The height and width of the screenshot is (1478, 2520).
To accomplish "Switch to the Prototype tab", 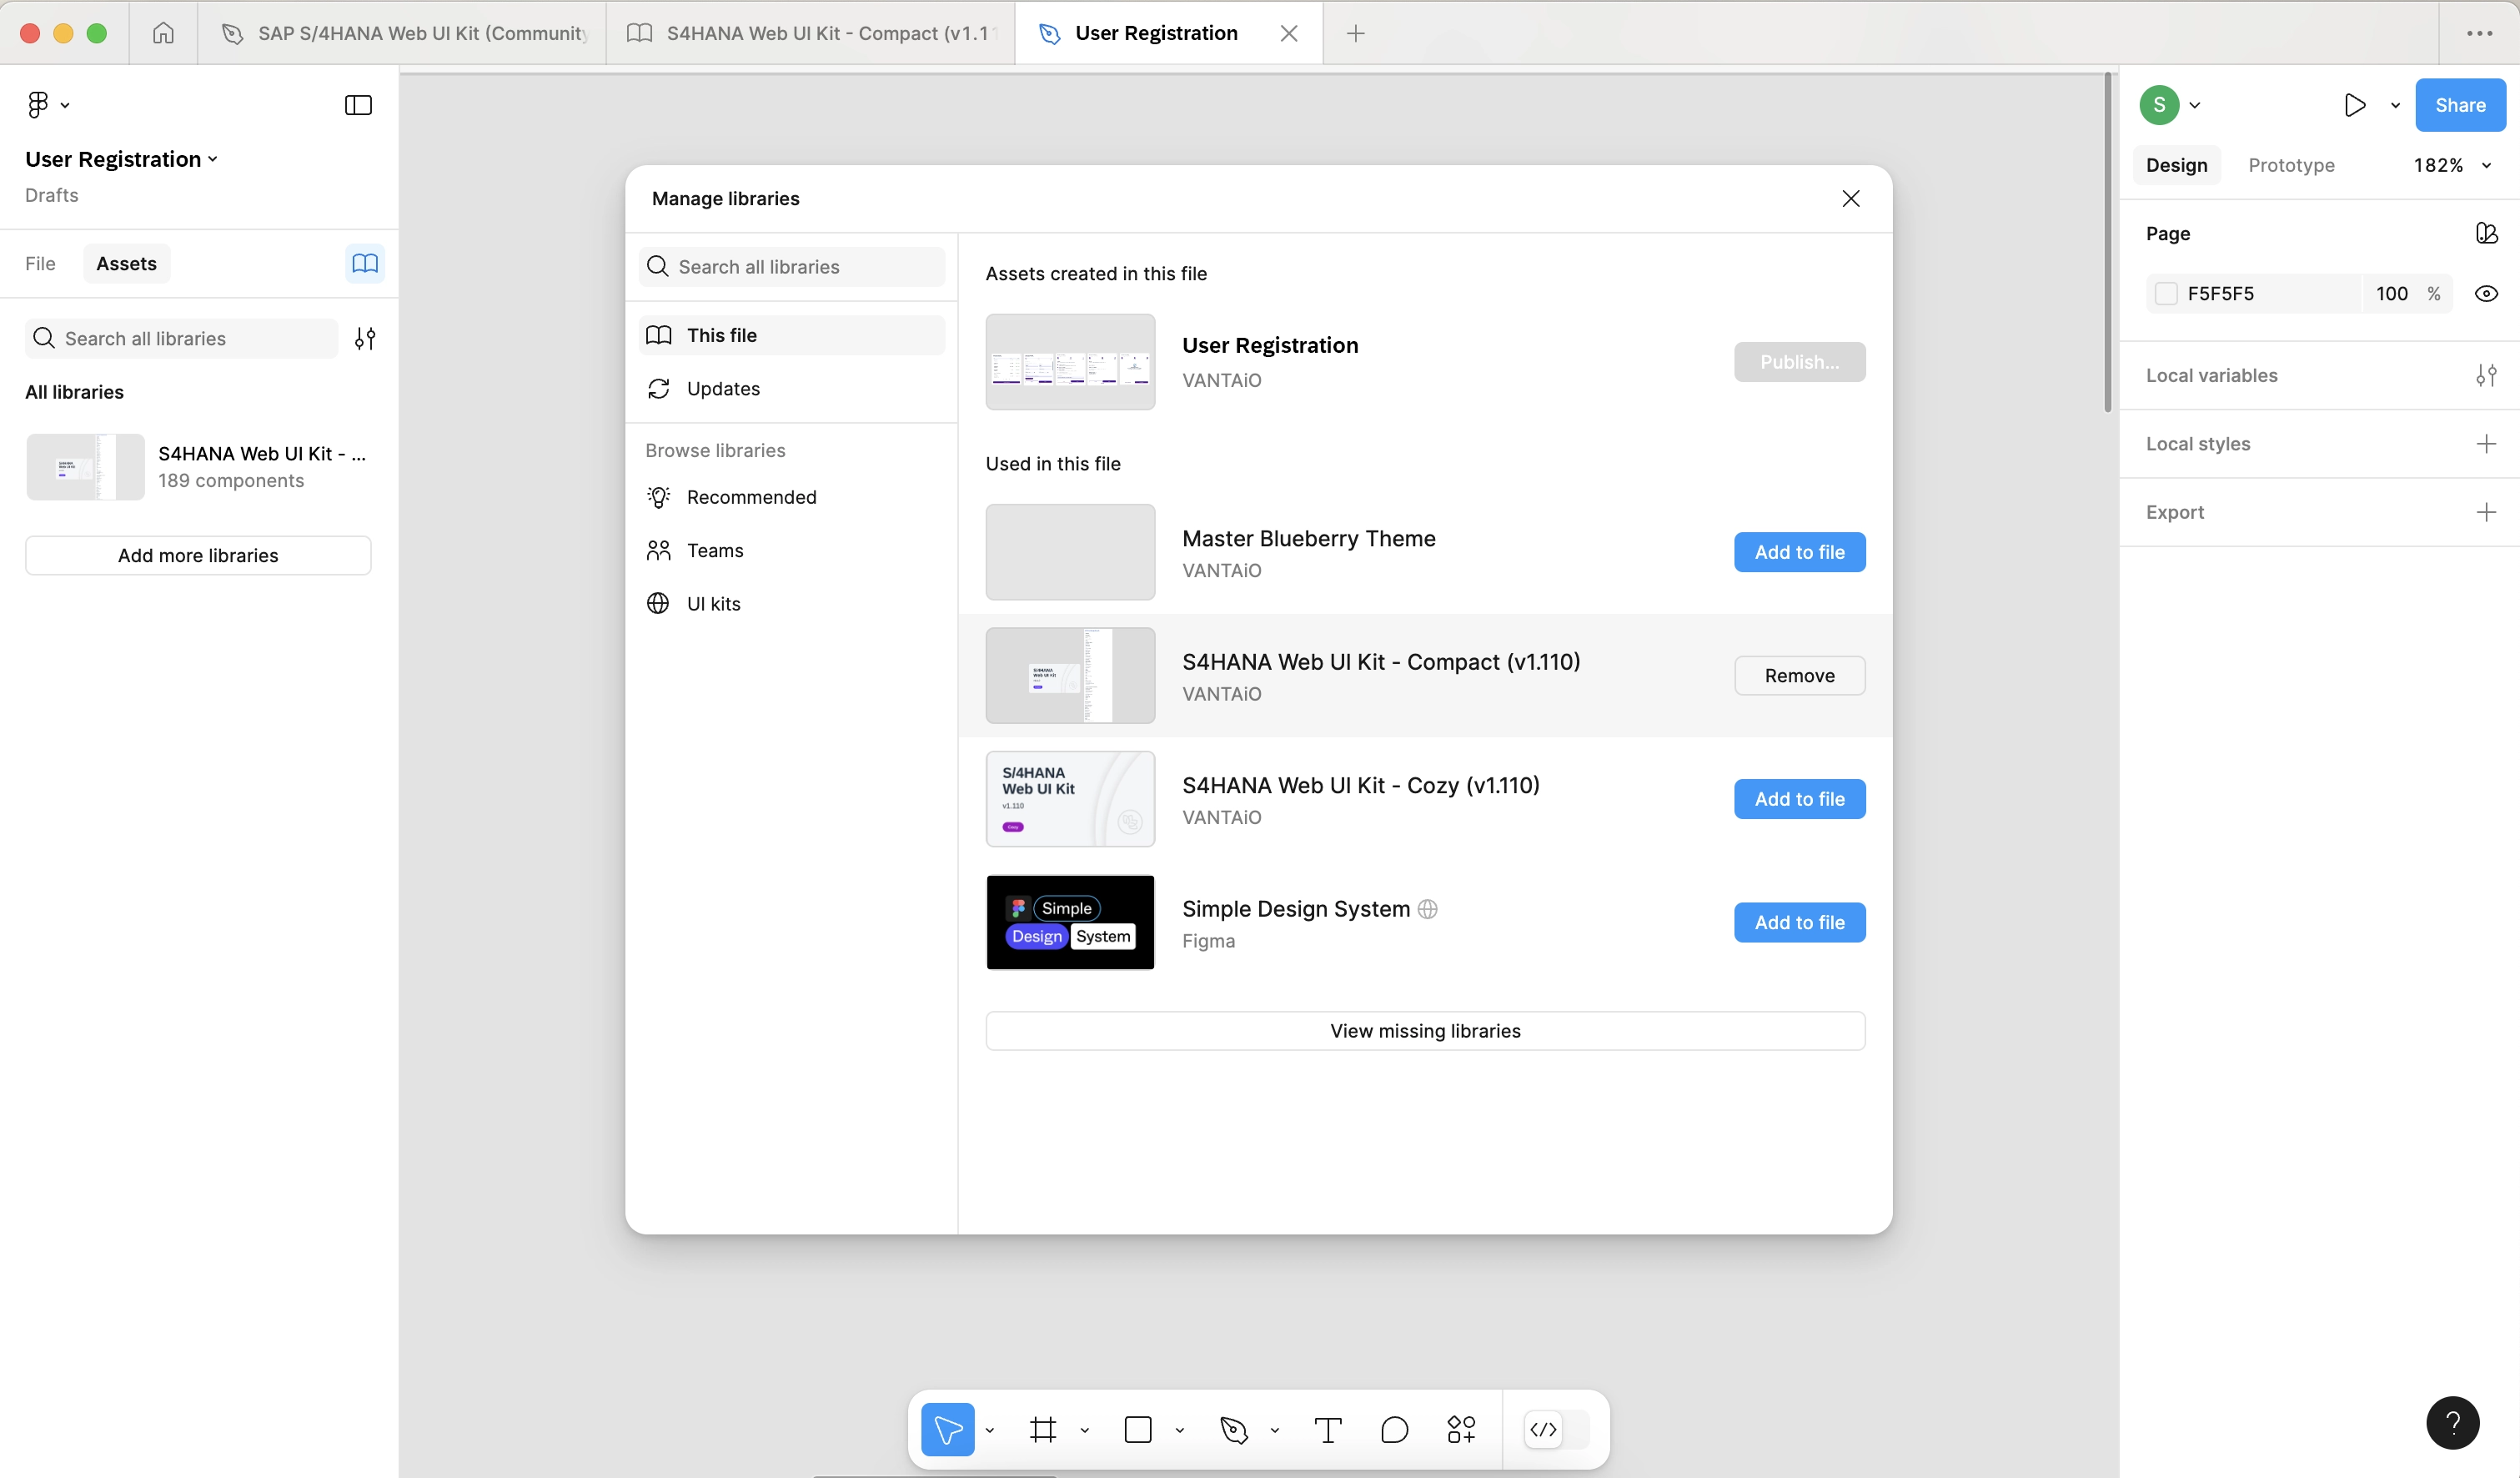I will click(2291, 165).
